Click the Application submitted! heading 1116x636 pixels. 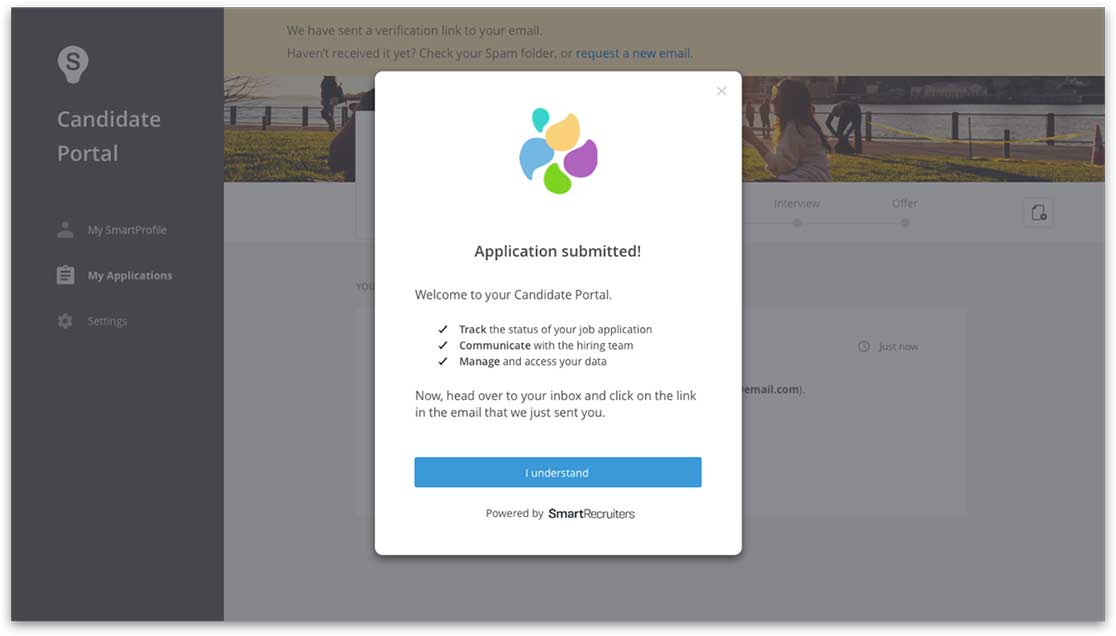tap(557, 251)
